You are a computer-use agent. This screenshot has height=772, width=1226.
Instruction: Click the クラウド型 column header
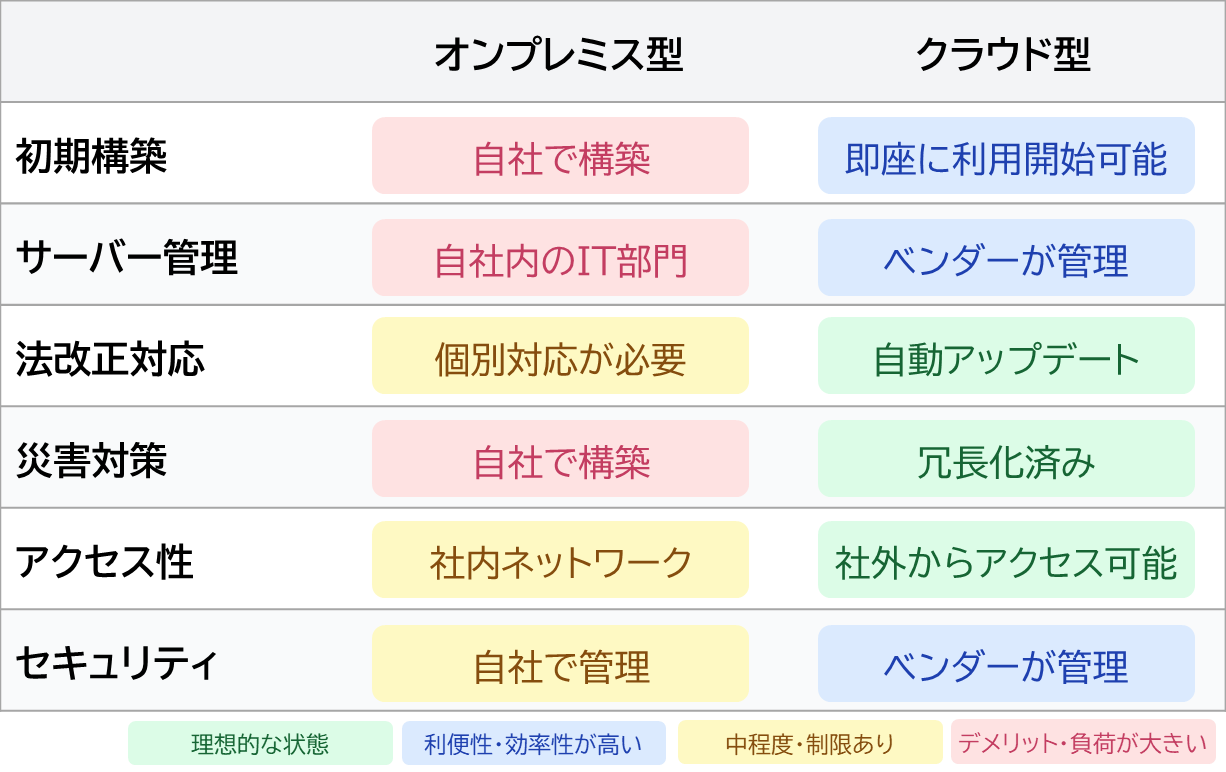pos(1004,55)
